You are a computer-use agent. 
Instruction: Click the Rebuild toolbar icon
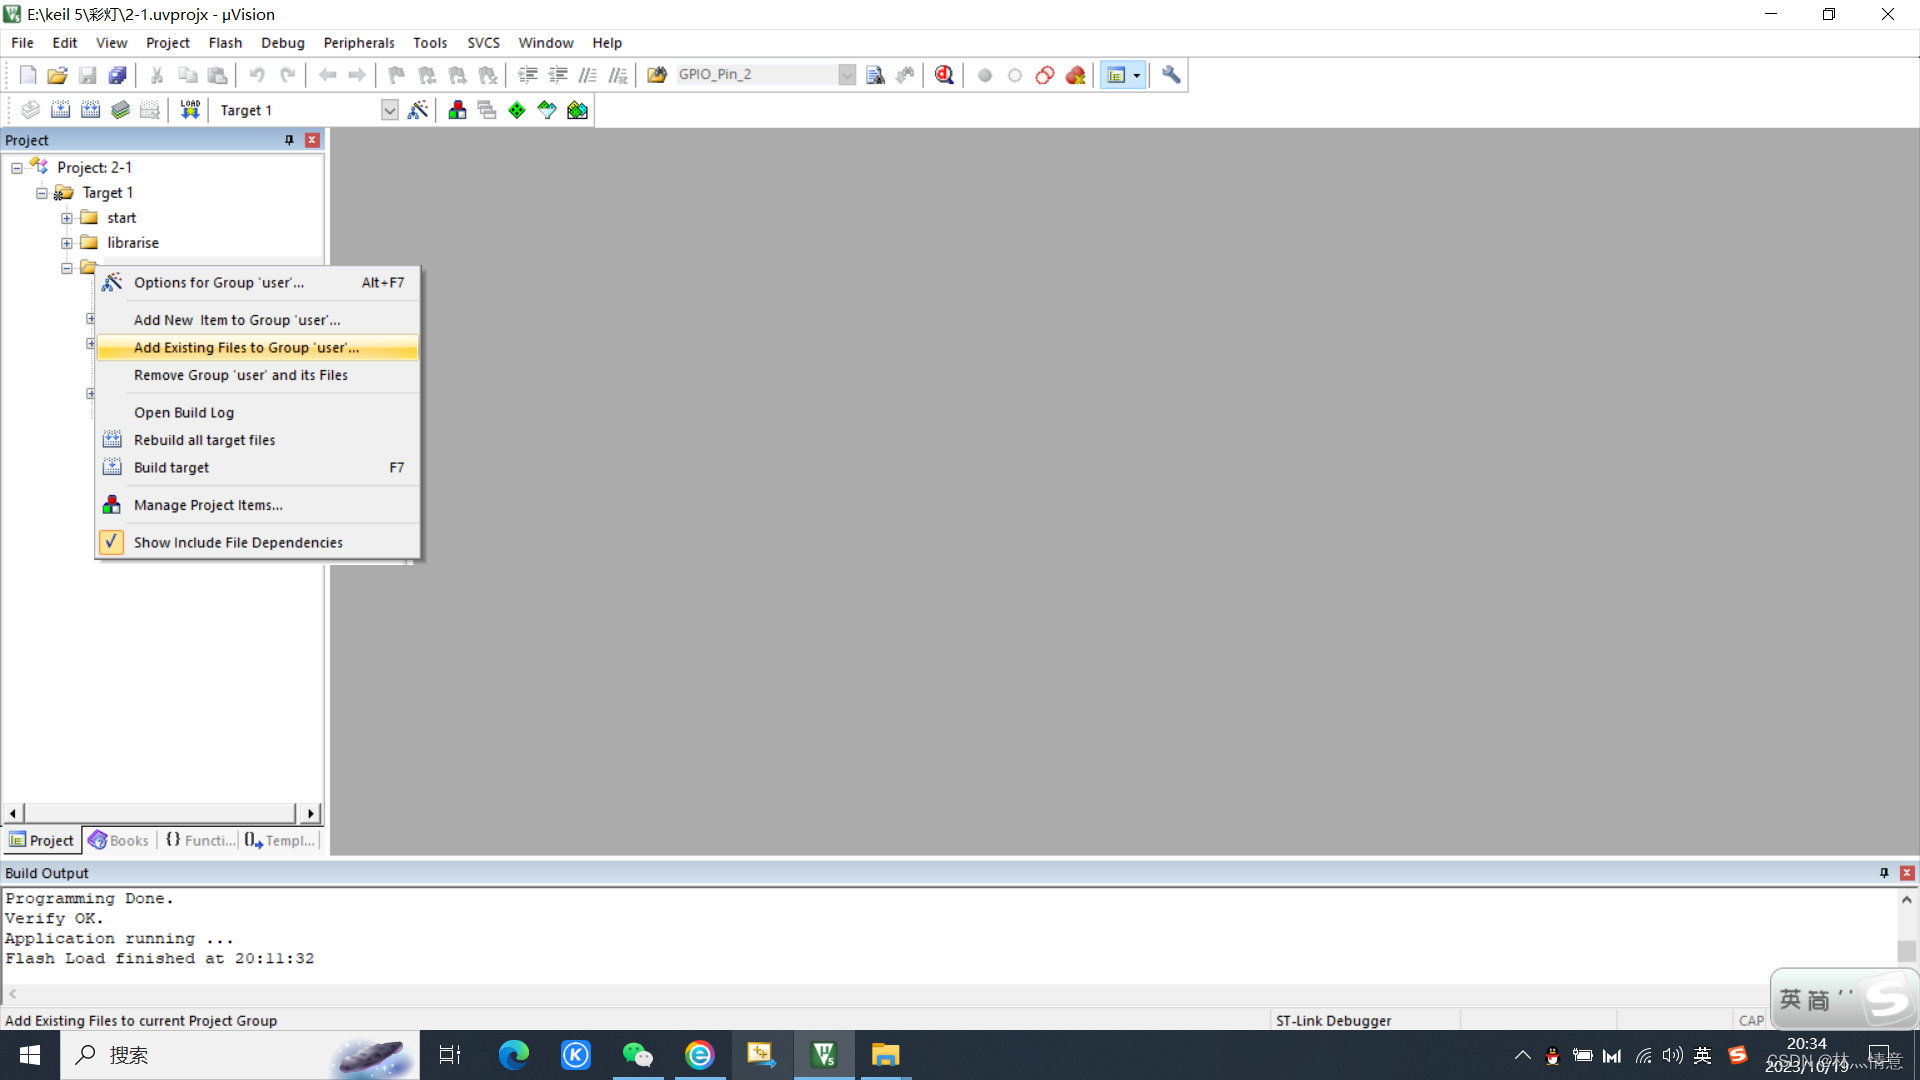[90, 110]
